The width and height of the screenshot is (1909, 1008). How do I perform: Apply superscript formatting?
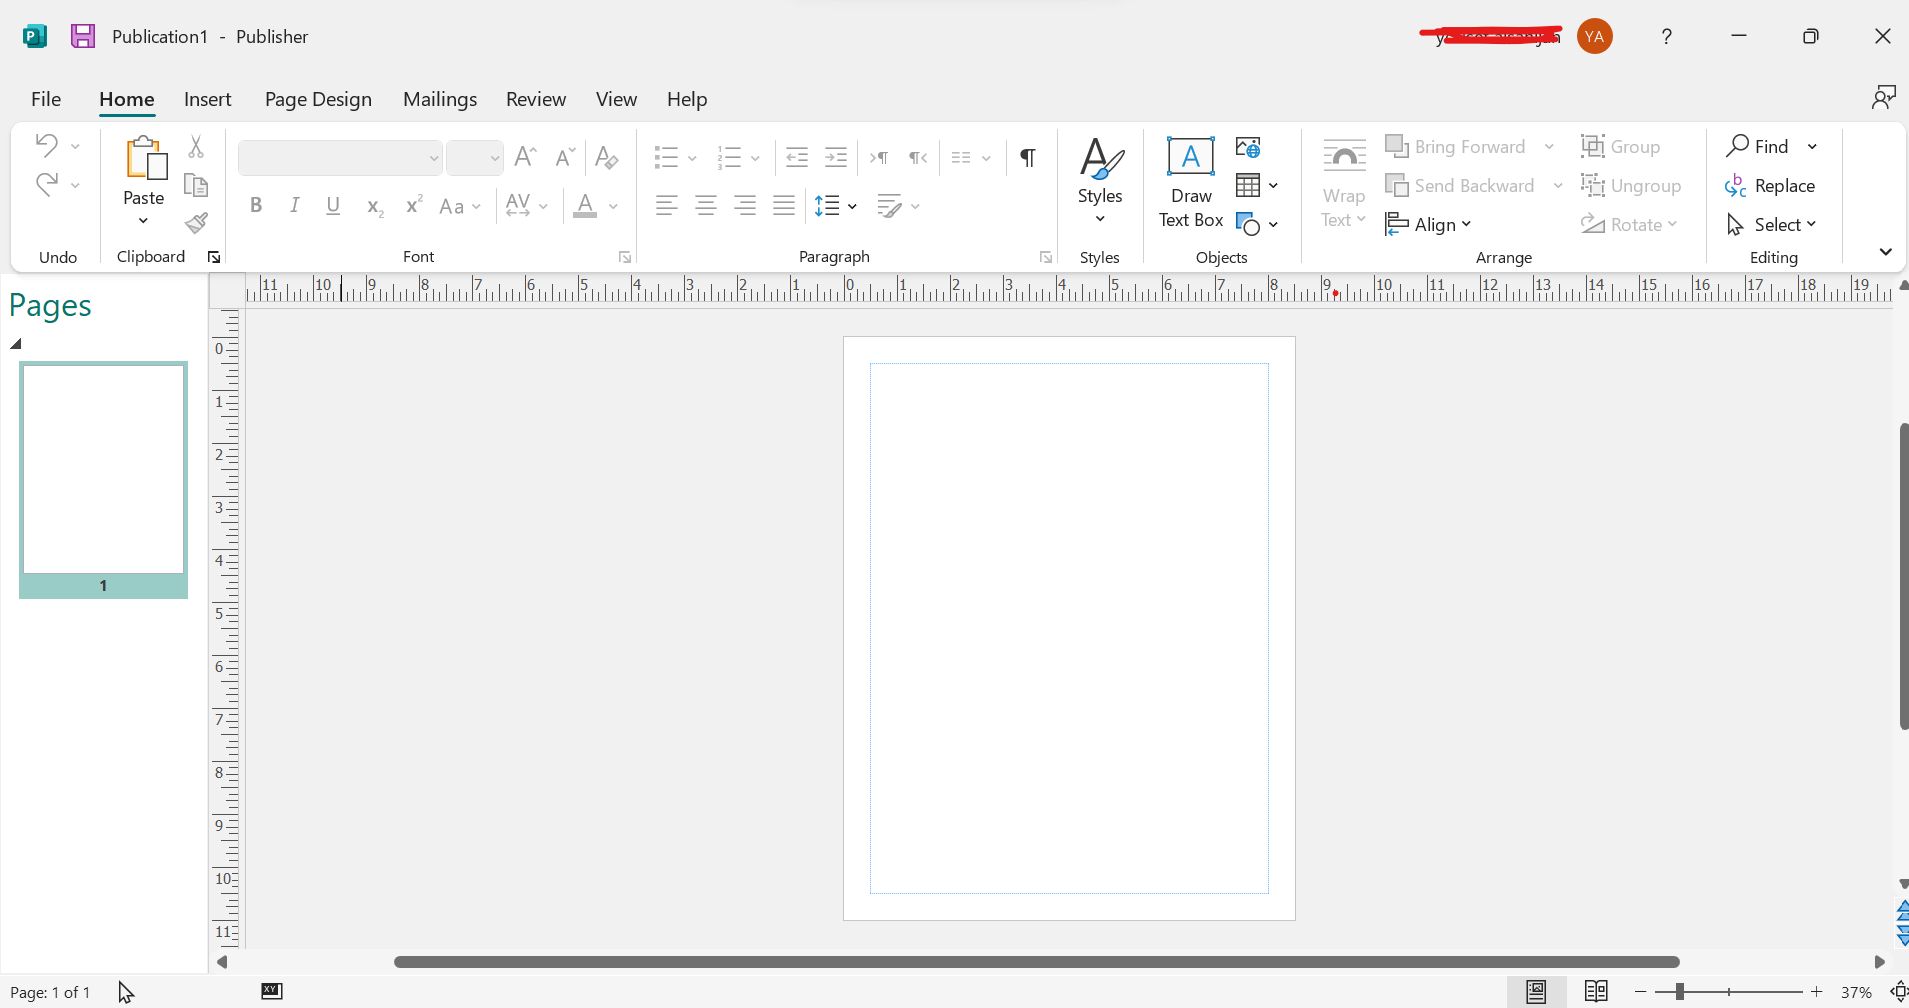413,205
